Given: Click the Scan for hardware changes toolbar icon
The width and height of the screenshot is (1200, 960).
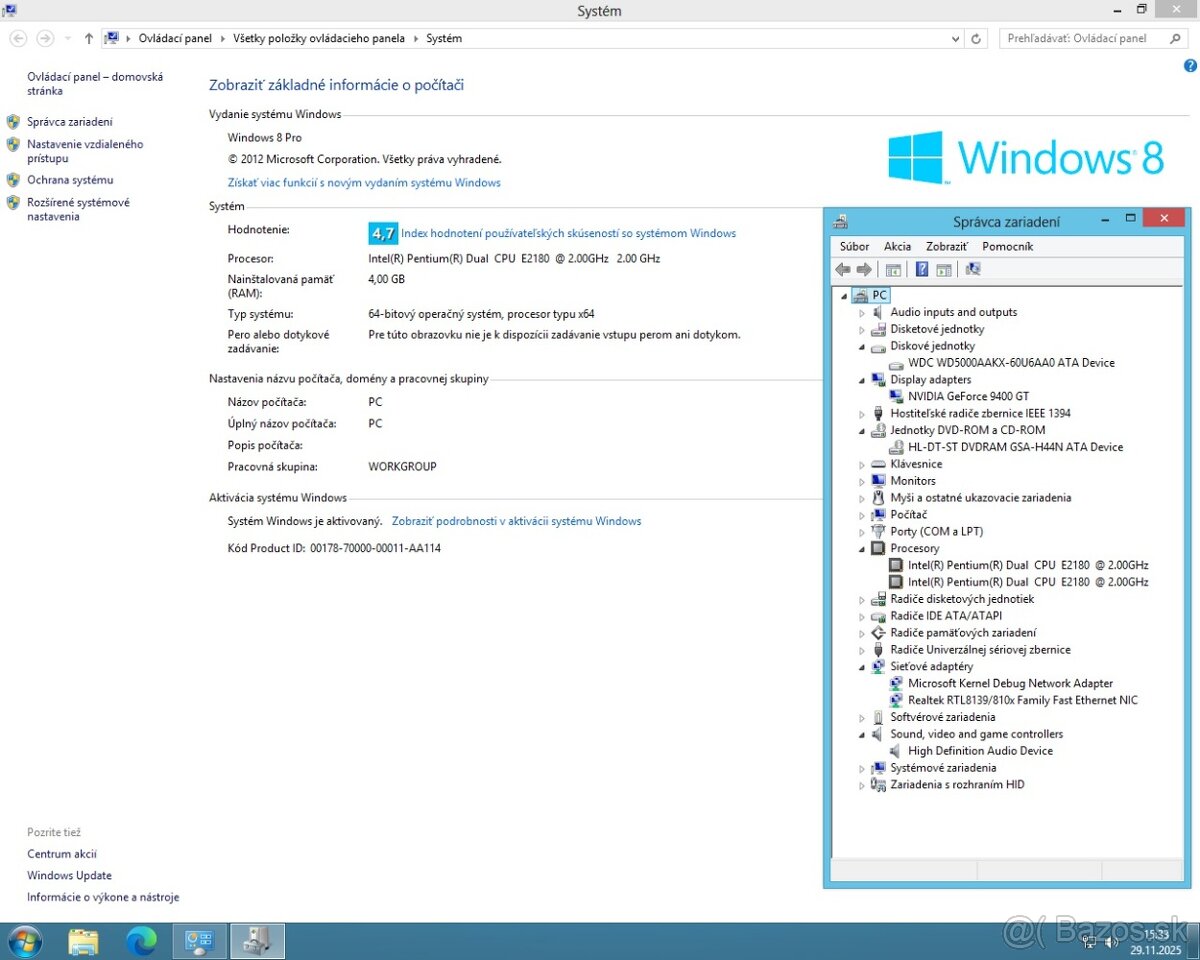Looking at the screenshot, I should (973, 270).
